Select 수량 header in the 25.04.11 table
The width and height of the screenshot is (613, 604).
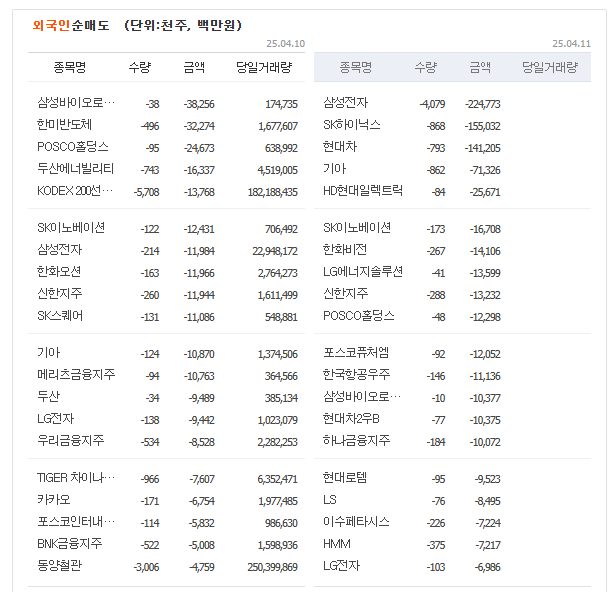425,67
